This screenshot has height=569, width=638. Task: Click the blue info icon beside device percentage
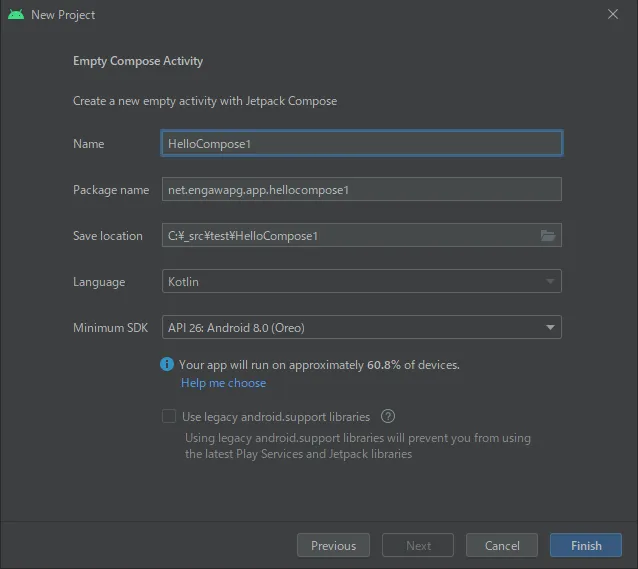point(167,365)
